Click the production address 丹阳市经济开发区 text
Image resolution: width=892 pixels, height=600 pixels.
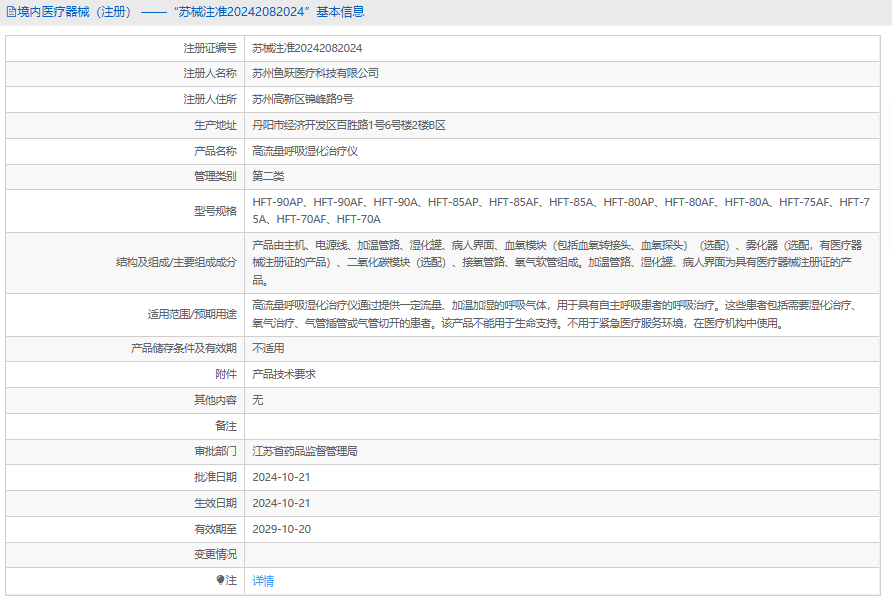click(x=349, y=125)
